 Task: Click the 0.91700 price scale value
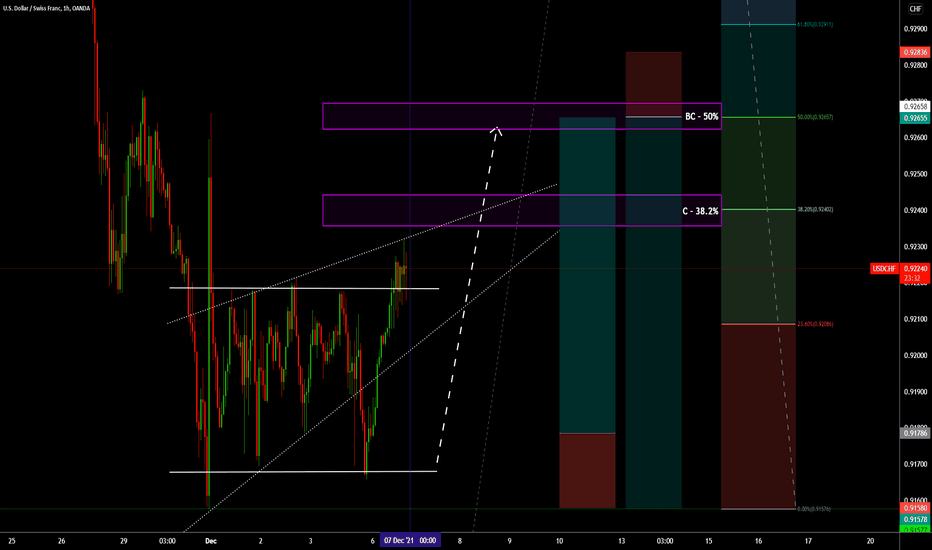(x=915, y=464)
